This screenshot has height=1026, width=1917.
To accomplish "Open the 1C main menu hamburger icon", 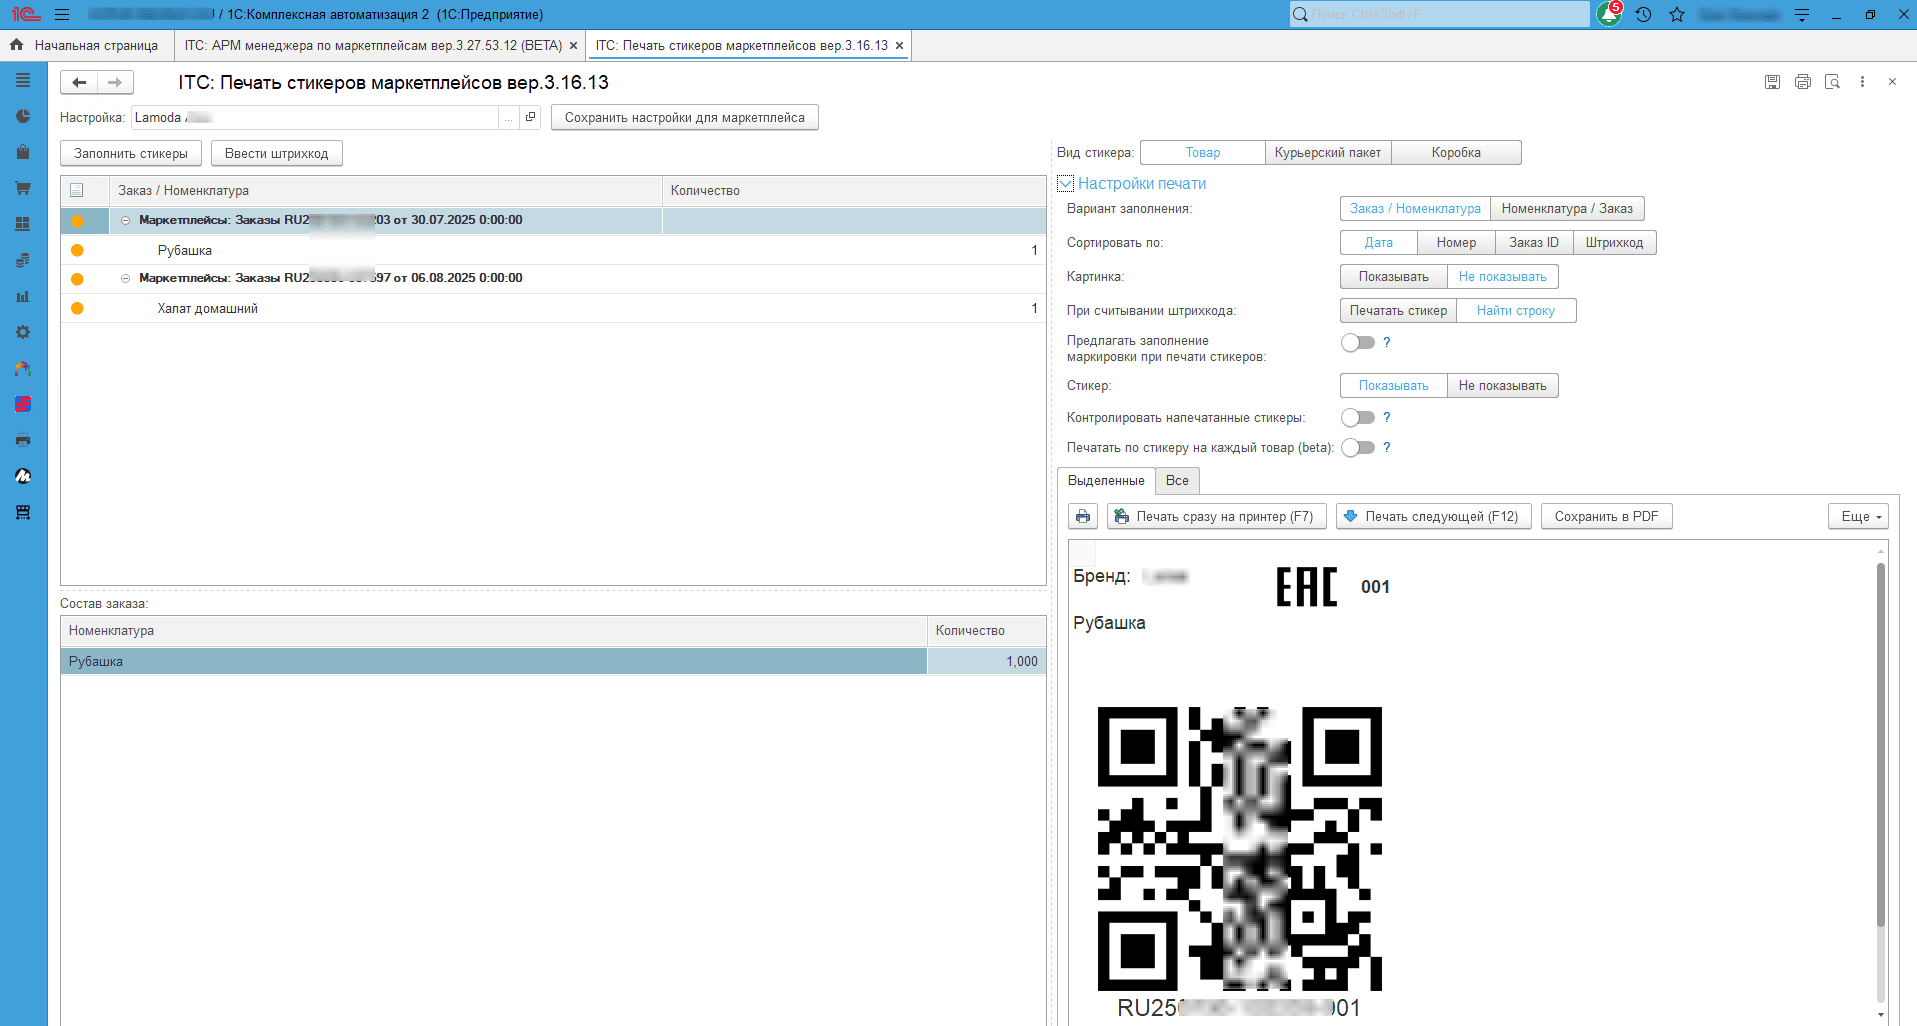I will (62, 15).
